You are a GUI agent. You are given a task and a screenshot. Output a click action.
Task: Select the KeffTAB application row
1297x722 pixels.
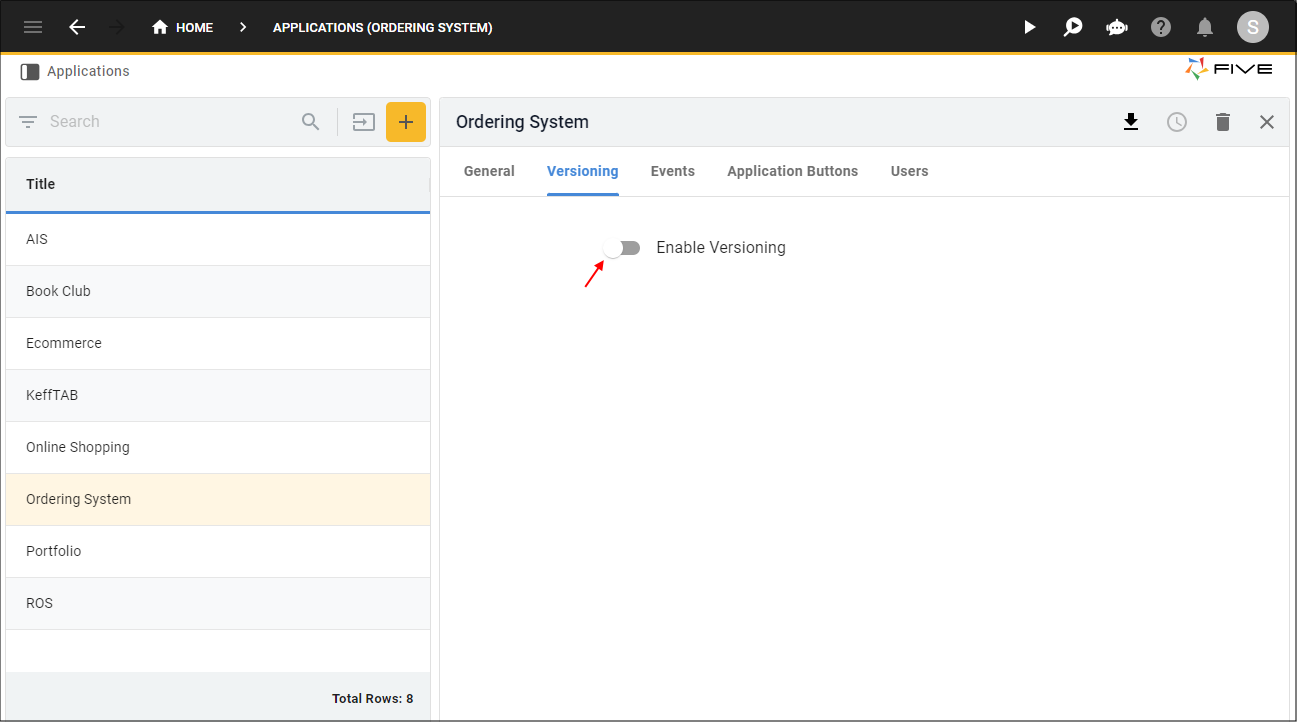[218, 395]
